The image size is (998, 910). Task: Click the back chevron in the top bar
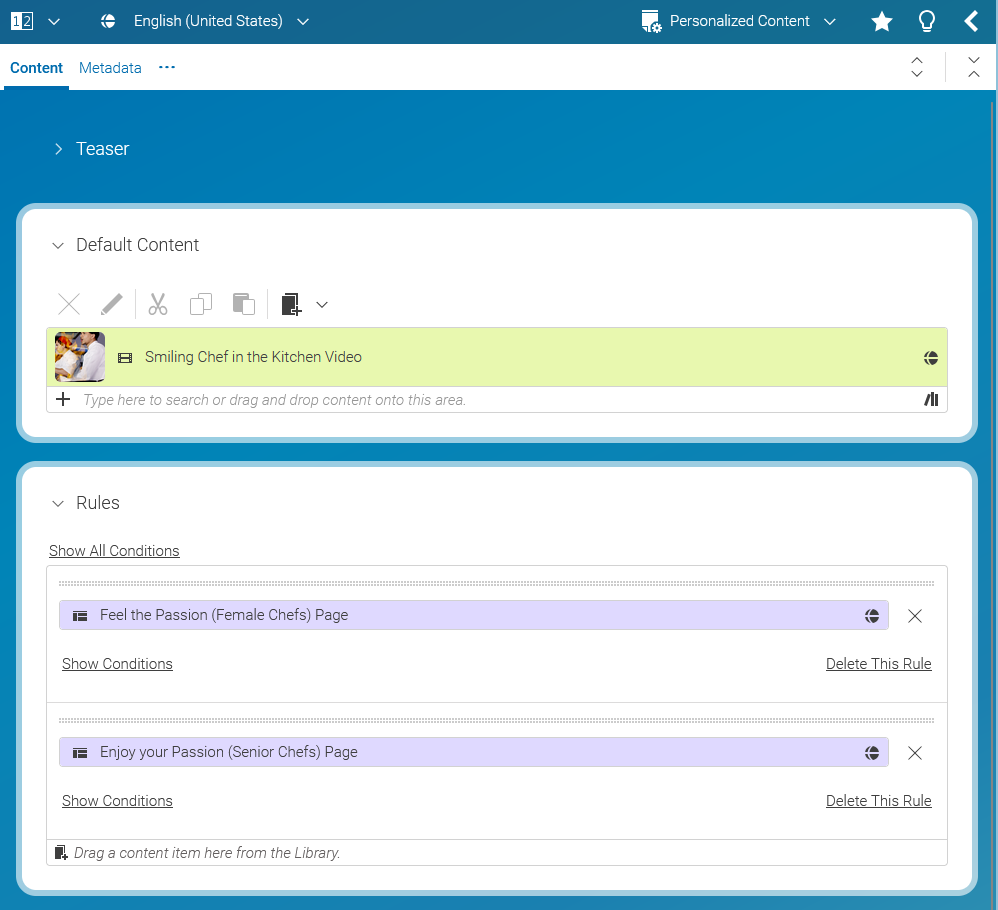tap(971, 20)
